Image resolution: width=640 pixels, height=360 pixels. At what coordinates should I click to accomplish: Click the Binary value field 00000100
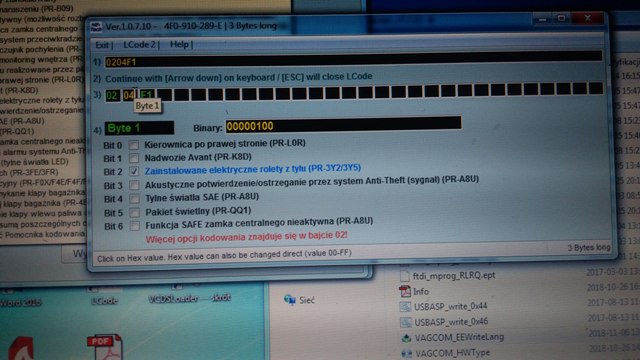coord(343,124)
